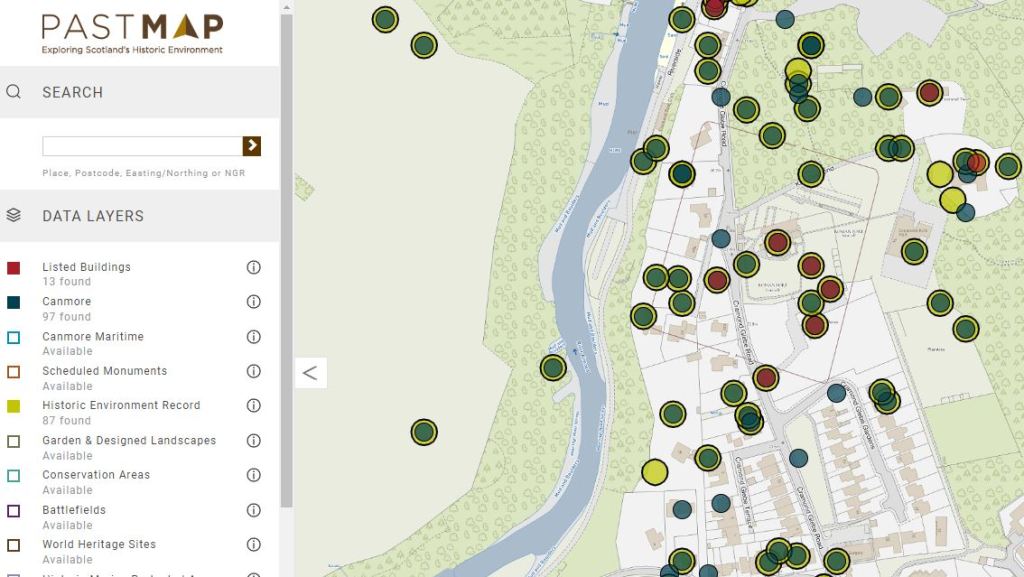Click the Scheduled Monuments layer label
The width and height of the screenshot is (1024, 577).
pyautogui.click(x=104, y=371)
